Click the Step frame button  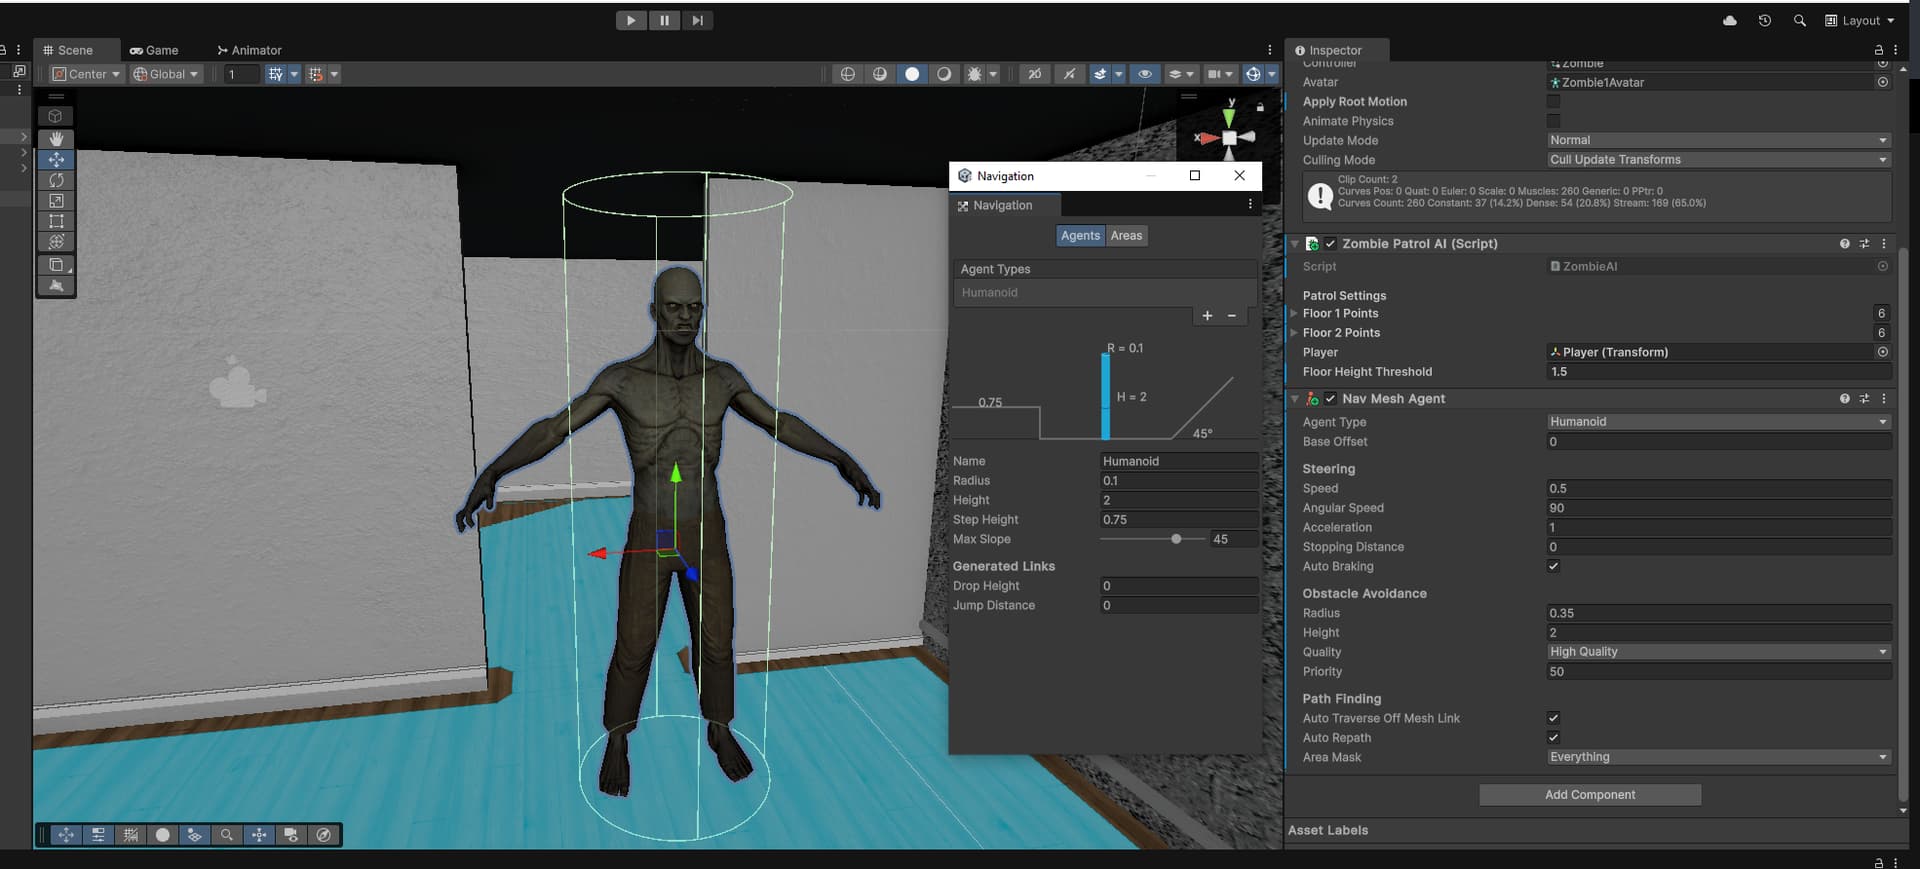tap(697, 20)
